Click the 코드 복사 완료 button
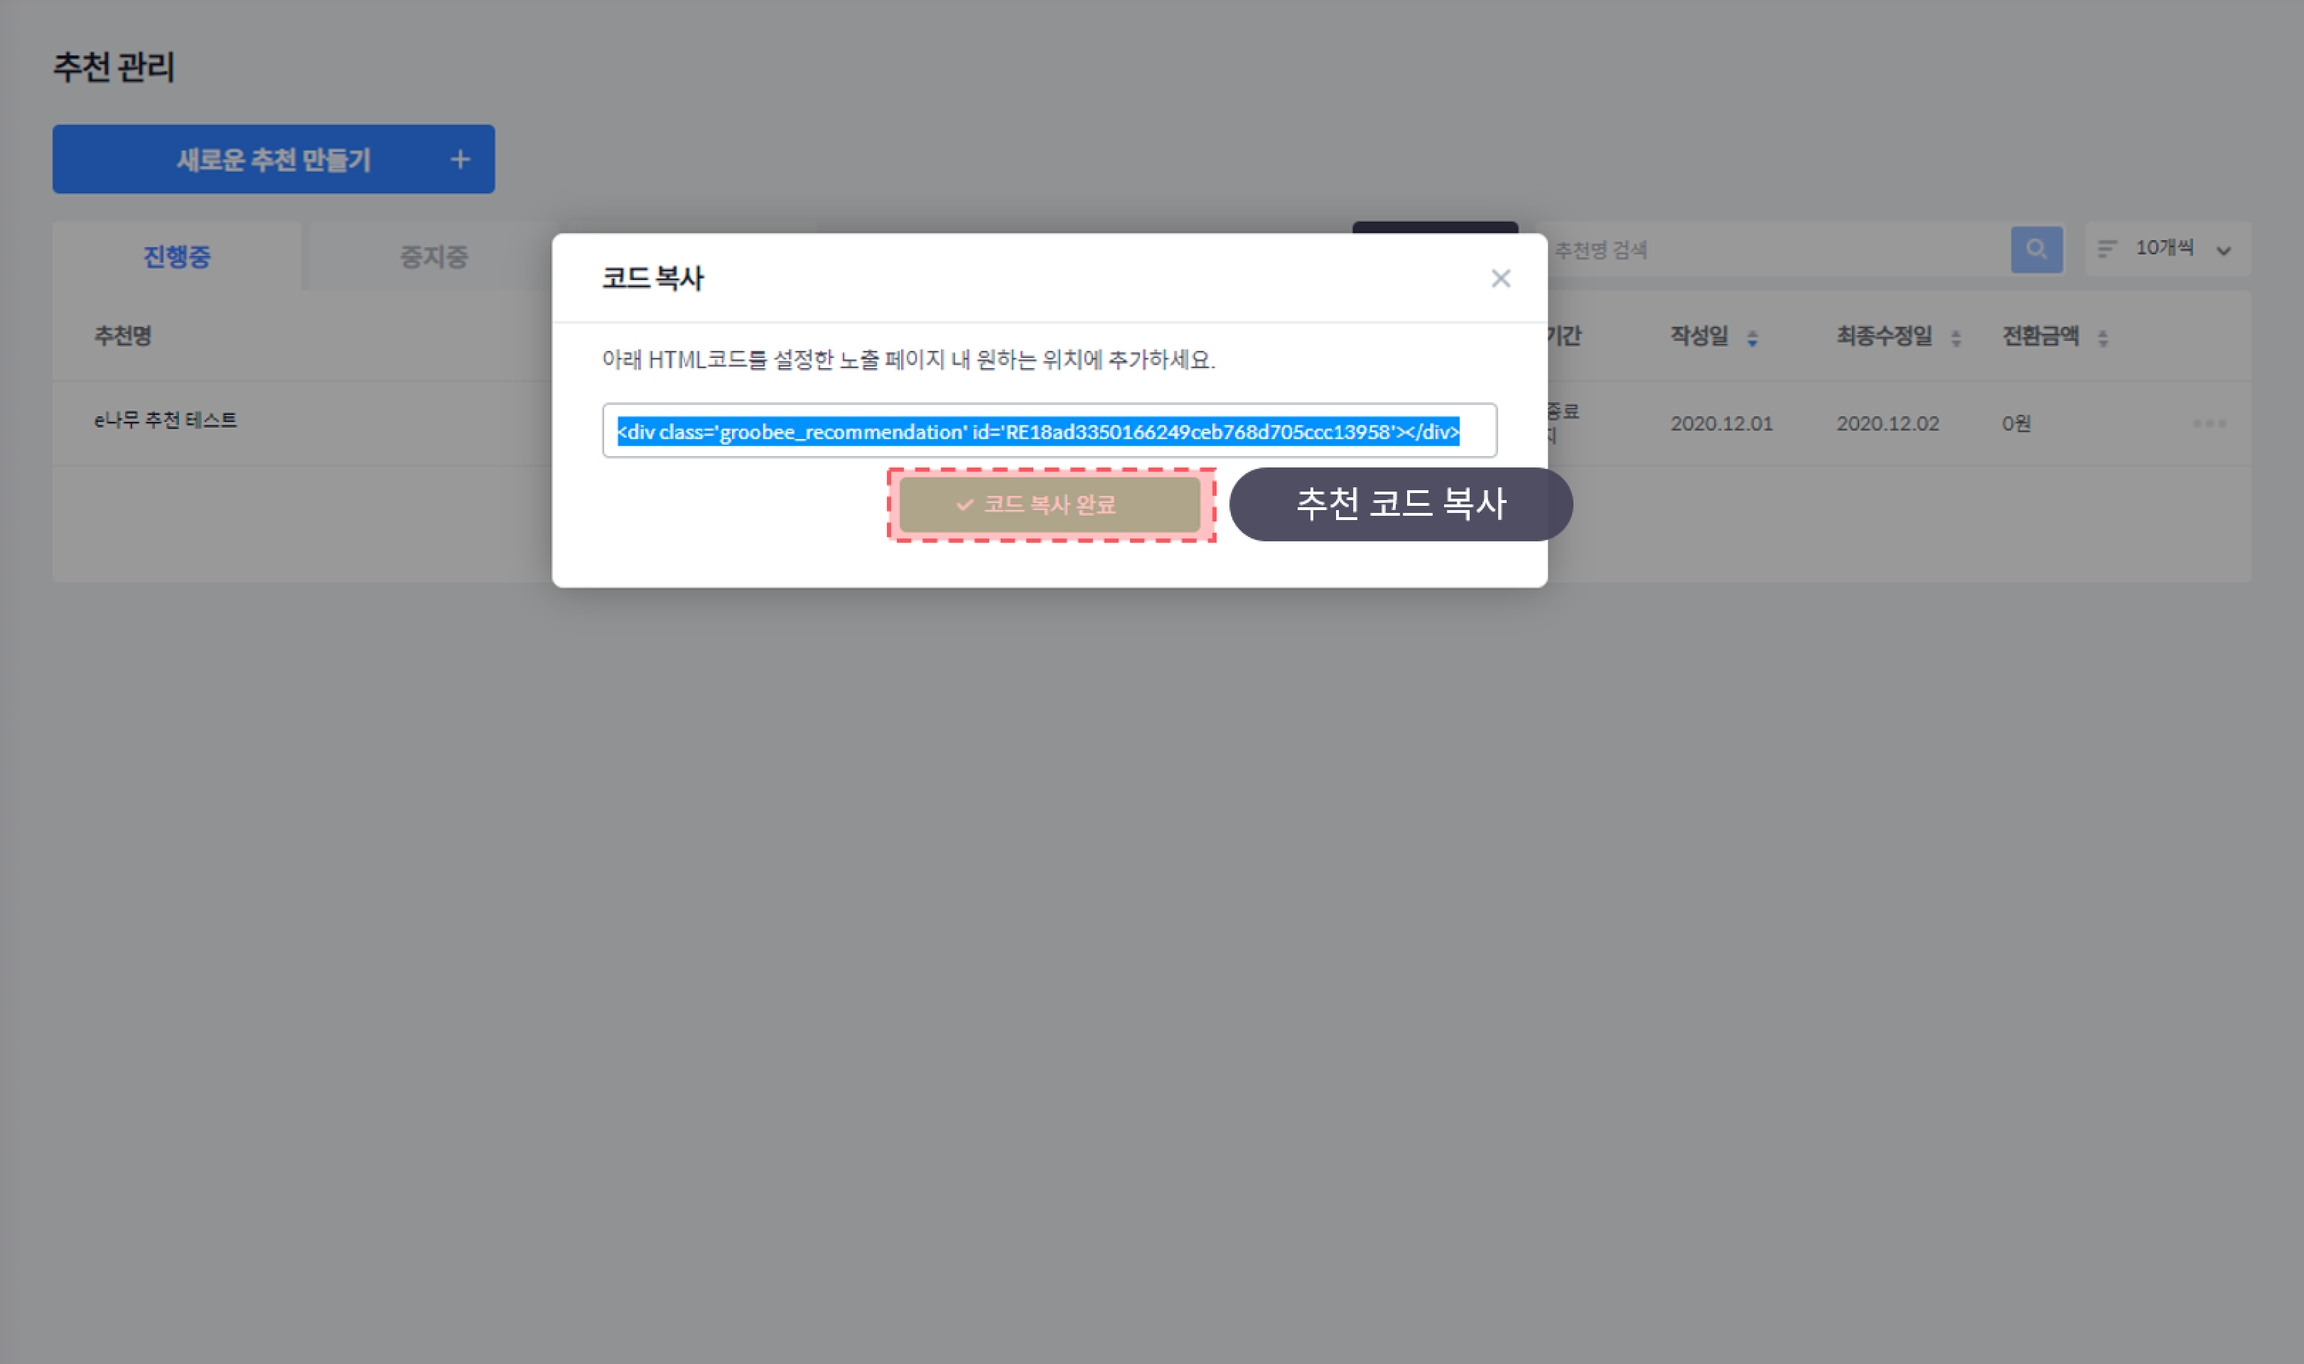Viewport: 2304px width, 1364px height. pos(1050,505)
